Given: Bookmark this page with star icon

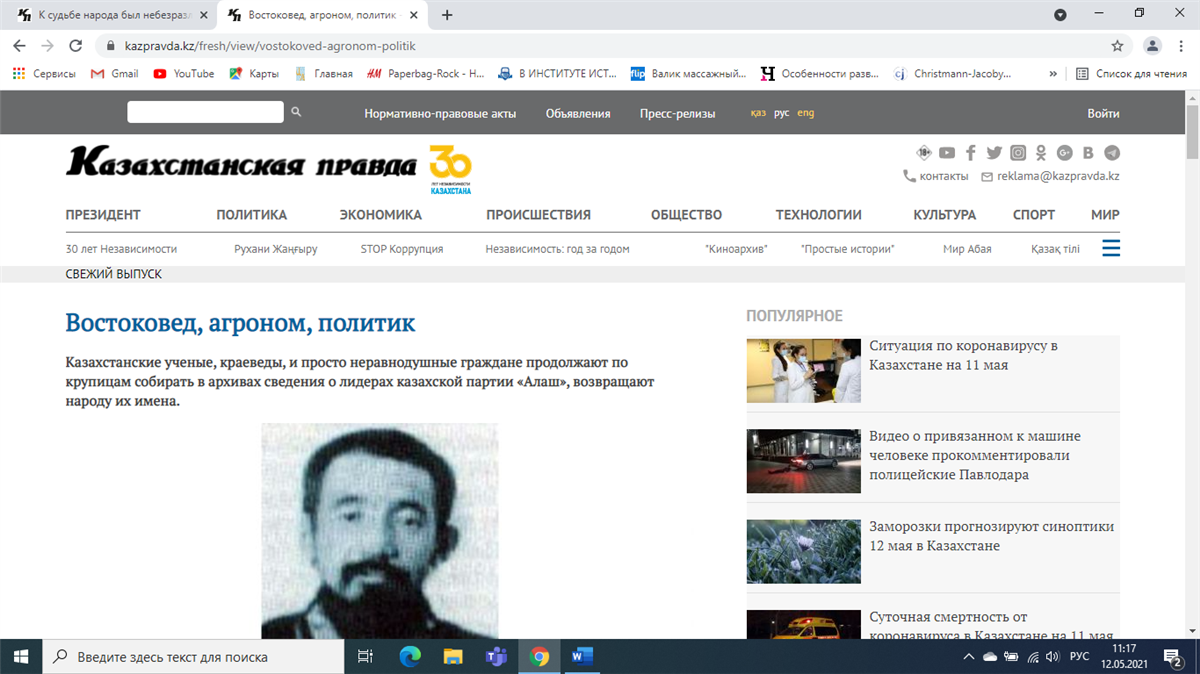Looking at the screenshot, I should point(1117,46).
